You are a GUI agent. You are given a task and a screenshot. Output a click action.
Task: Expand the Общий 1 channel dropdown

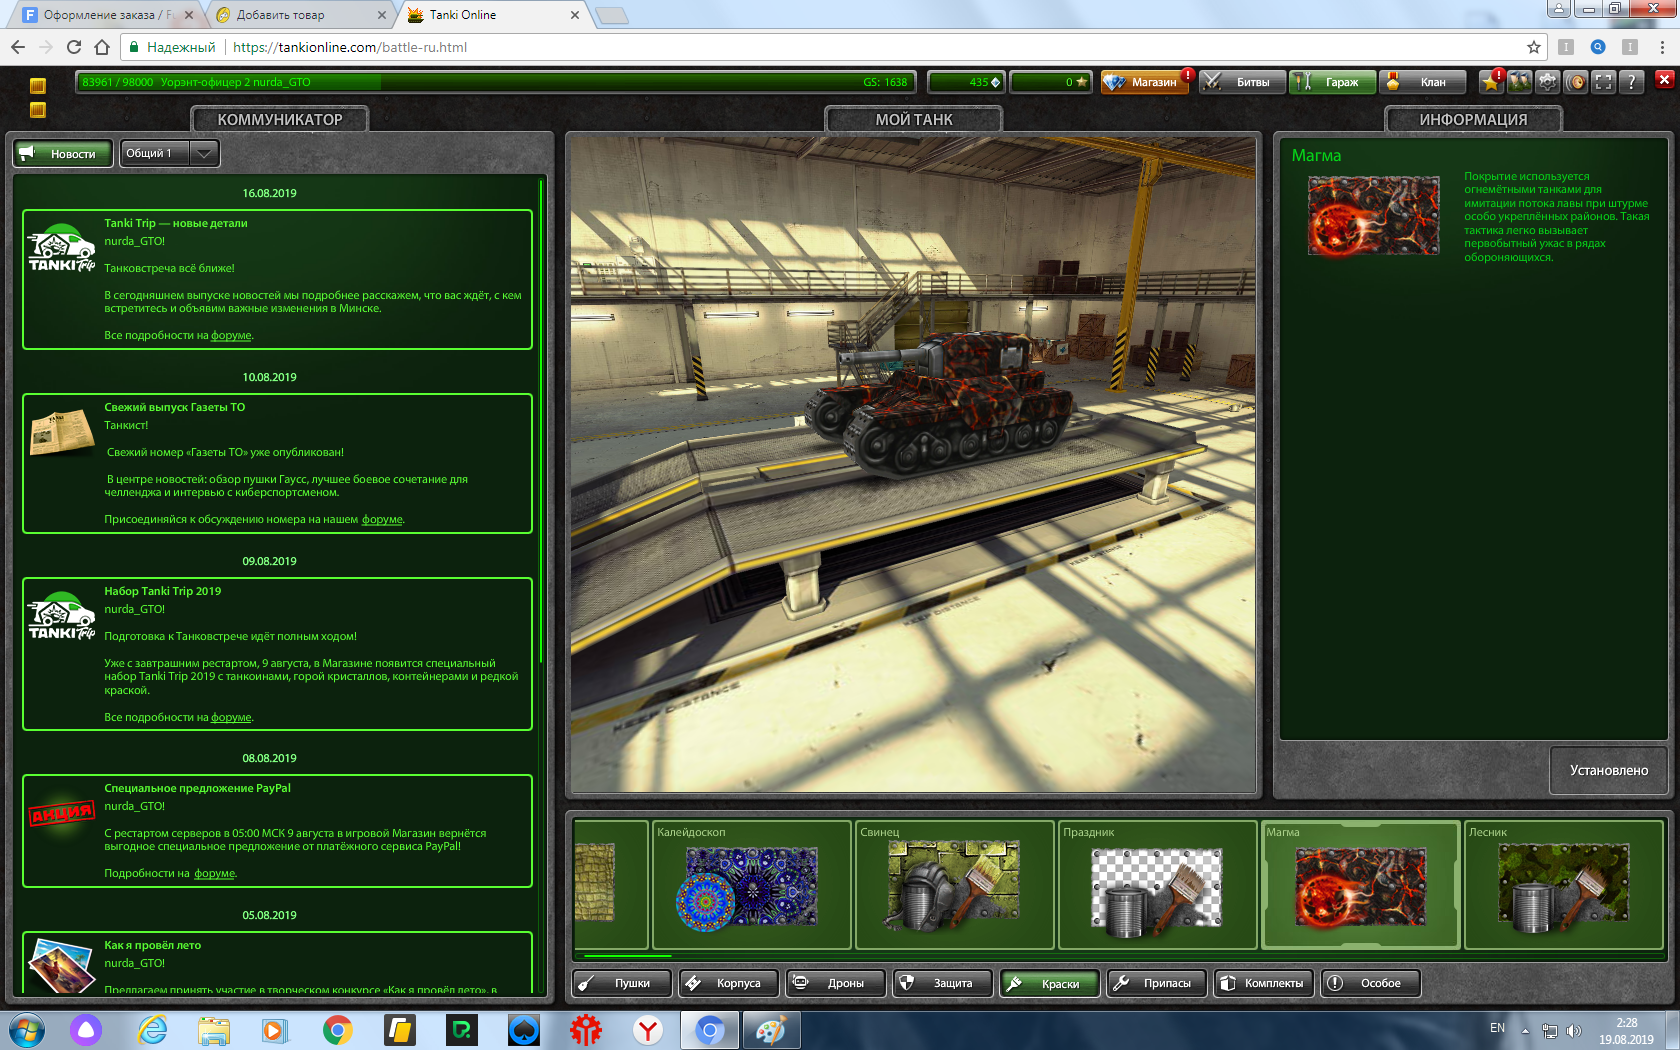coord(204,153)
